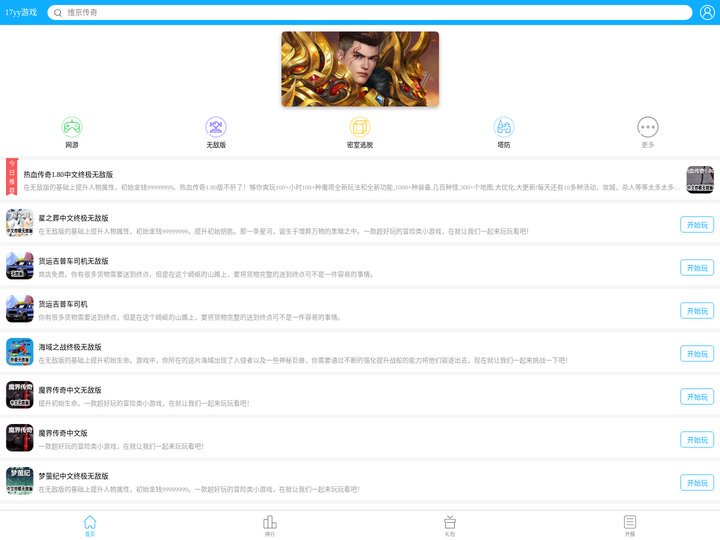Open the 更多 three-dots category
Image resolution: width=720 pixels, height=540 pixels.
click(648, 127)
